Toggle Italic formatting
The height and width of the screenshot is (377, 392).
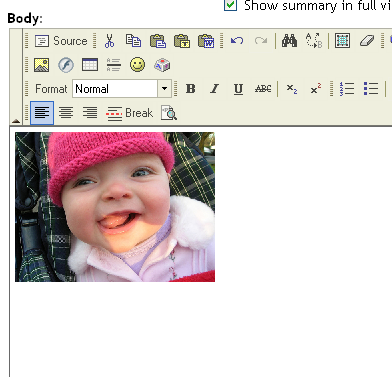pyautogui.click(x=214, y=89)
